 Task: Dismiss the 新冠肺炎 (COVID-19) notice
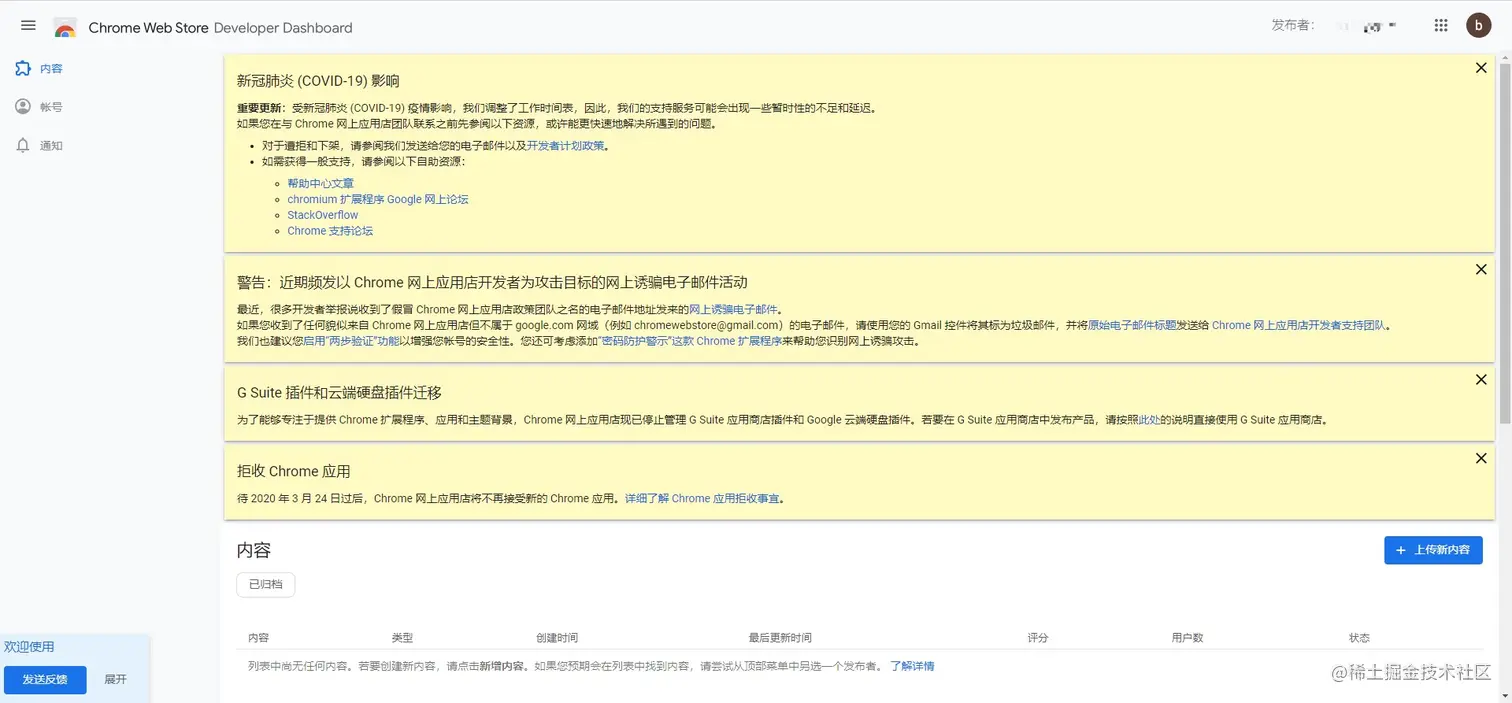click(1481, 68)
